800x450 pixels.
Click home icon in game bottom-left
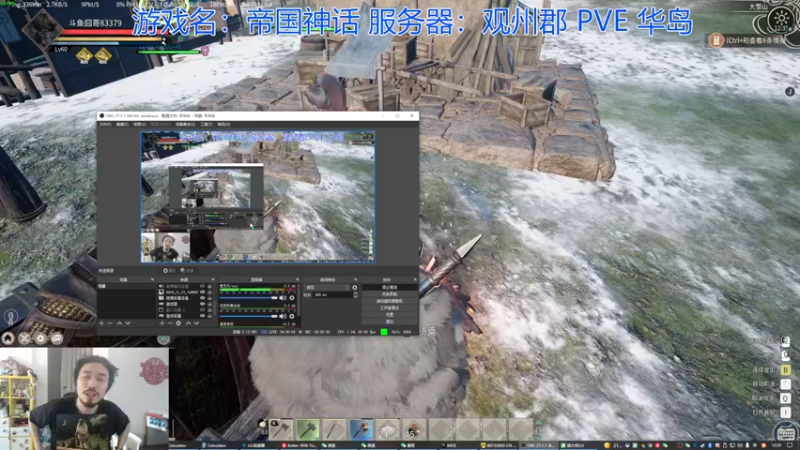point(8,338)
